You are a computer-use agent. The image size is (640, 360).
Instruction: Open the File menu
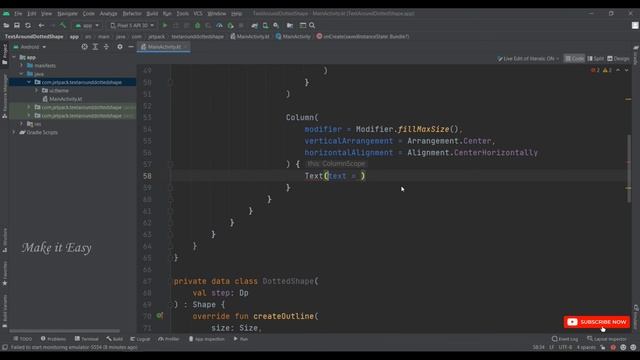[18, 13]
